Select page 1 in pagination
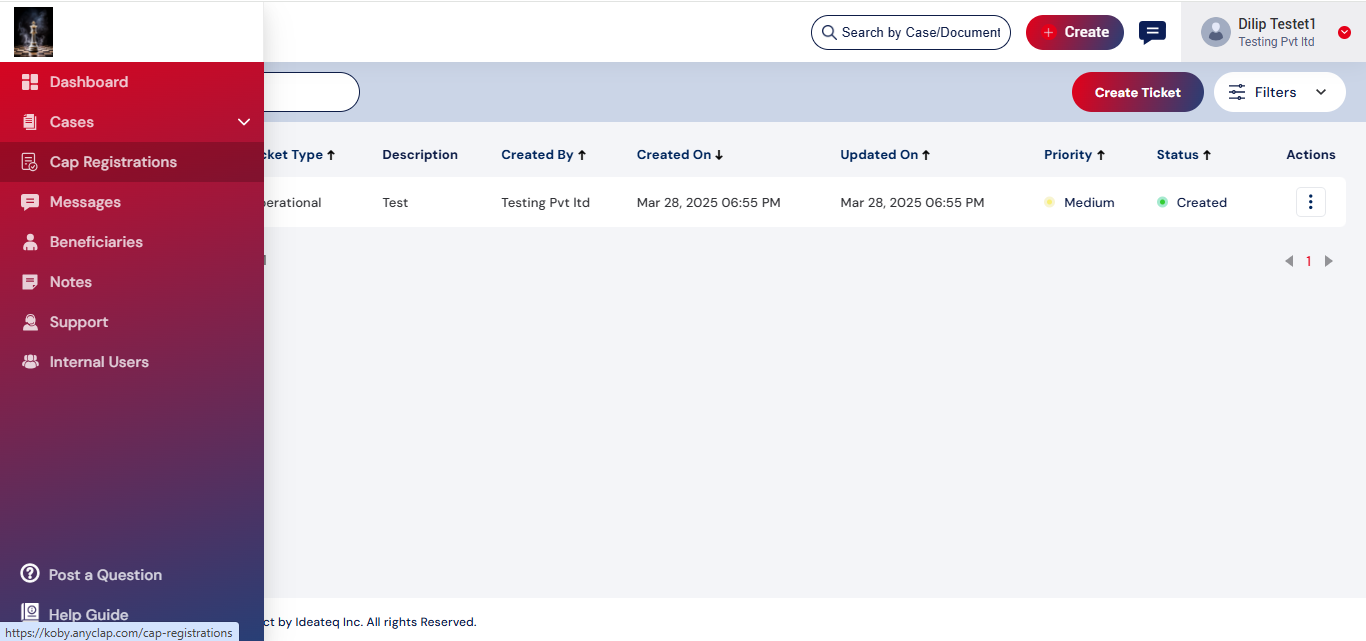The image size is (1366, 641). (1308, 261)
